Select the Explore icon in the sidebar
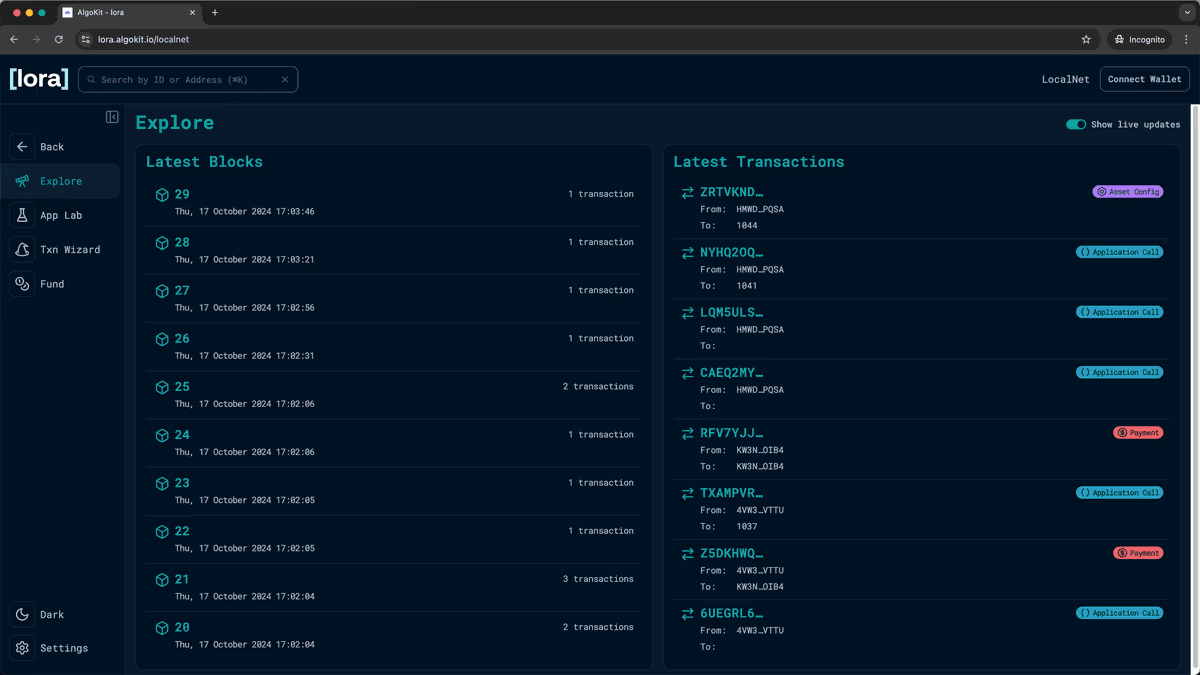This screenshot has height=675, width=1200. click(x=22, y=181)
